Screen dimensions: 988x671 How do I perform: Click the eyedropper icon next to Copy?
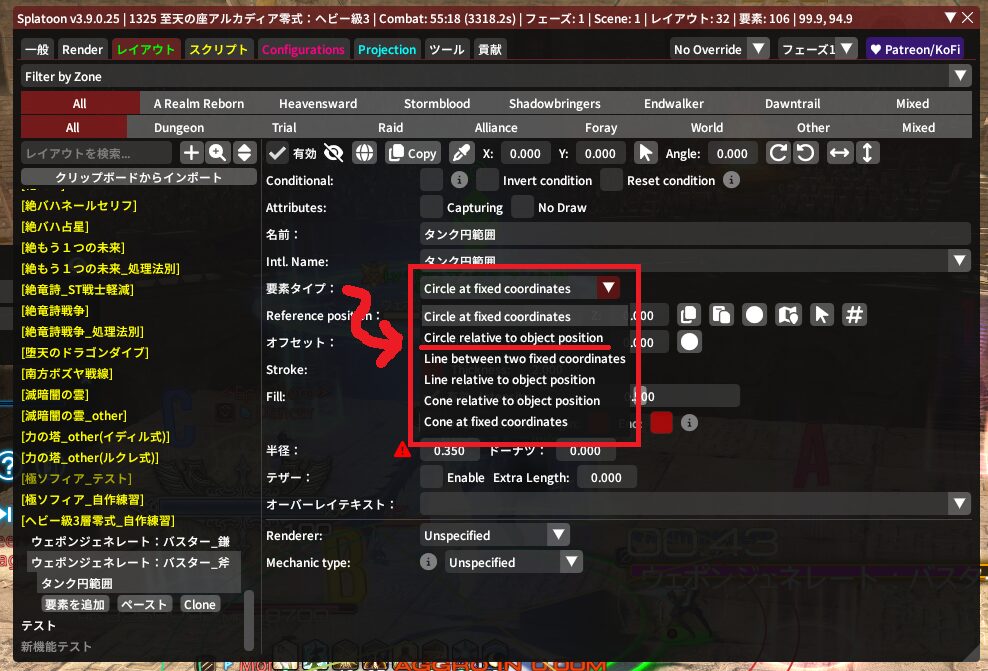[461, 153]
